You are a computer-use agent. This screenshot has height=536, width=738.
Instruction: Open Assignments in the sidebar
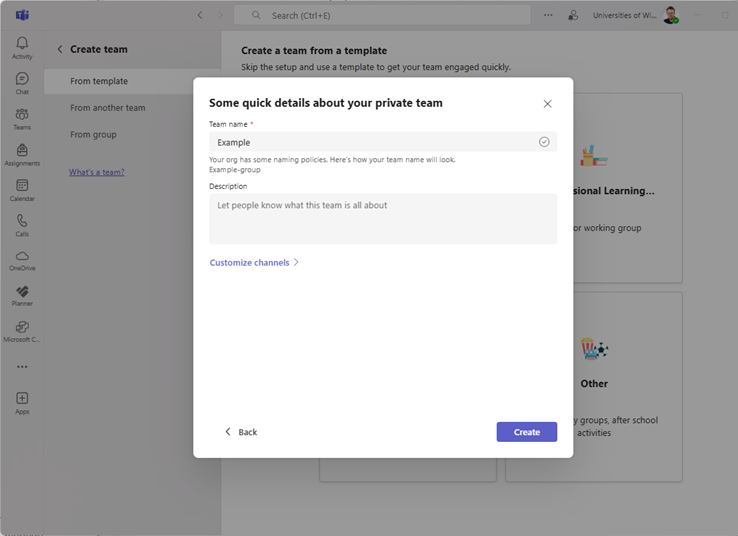click(22, 154)
